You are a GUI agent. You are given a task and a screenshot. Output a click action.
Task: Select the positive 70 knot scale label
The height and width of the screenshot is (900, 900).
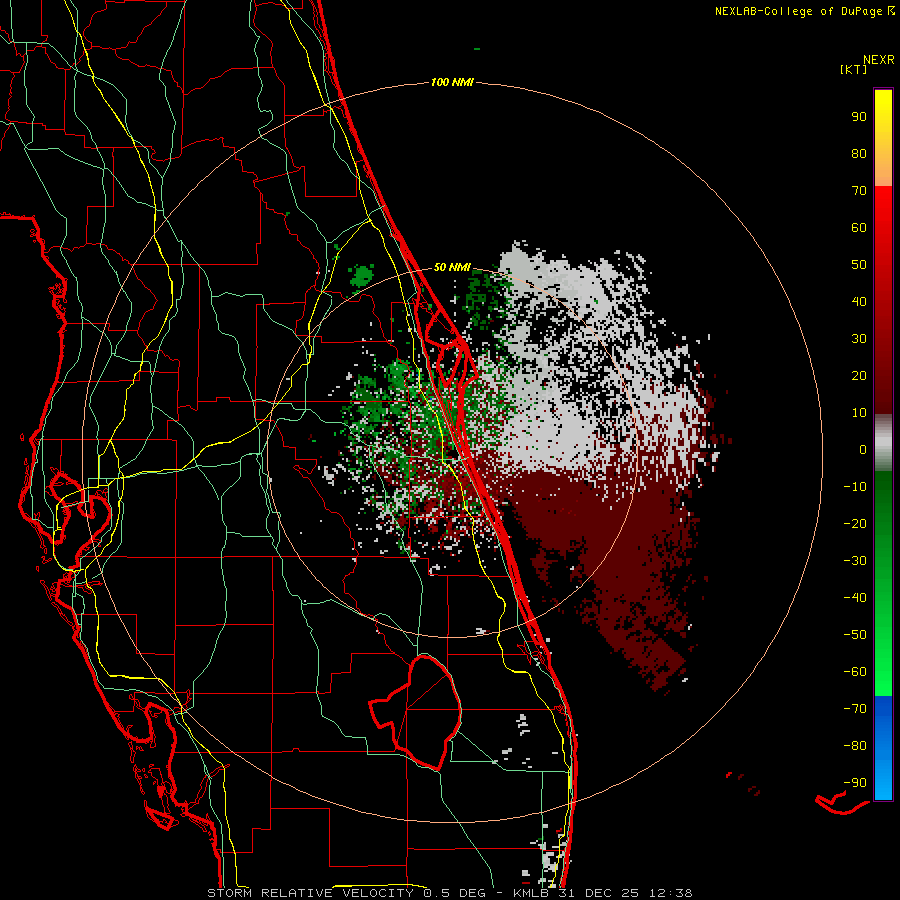point(859,191)
